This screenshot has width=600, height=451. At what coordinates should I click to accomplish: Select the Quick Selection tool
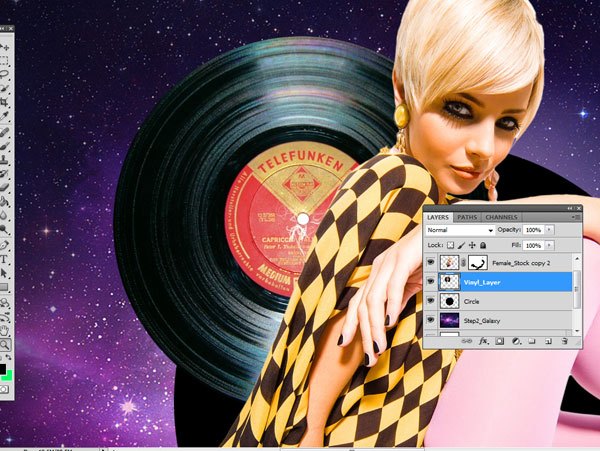pyautogui.click(x=5, y=88)
